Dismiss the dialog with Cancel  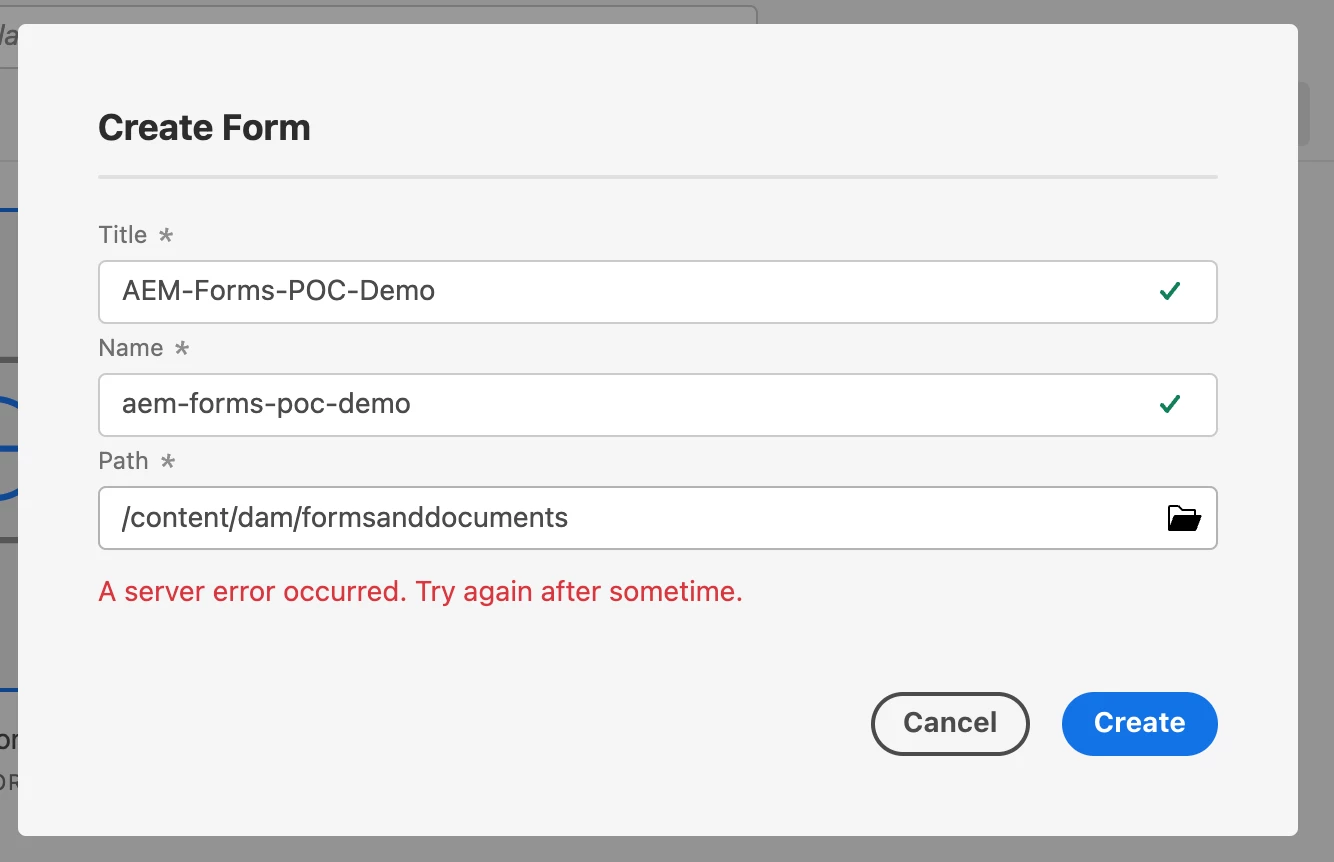(x=950, y=723)
